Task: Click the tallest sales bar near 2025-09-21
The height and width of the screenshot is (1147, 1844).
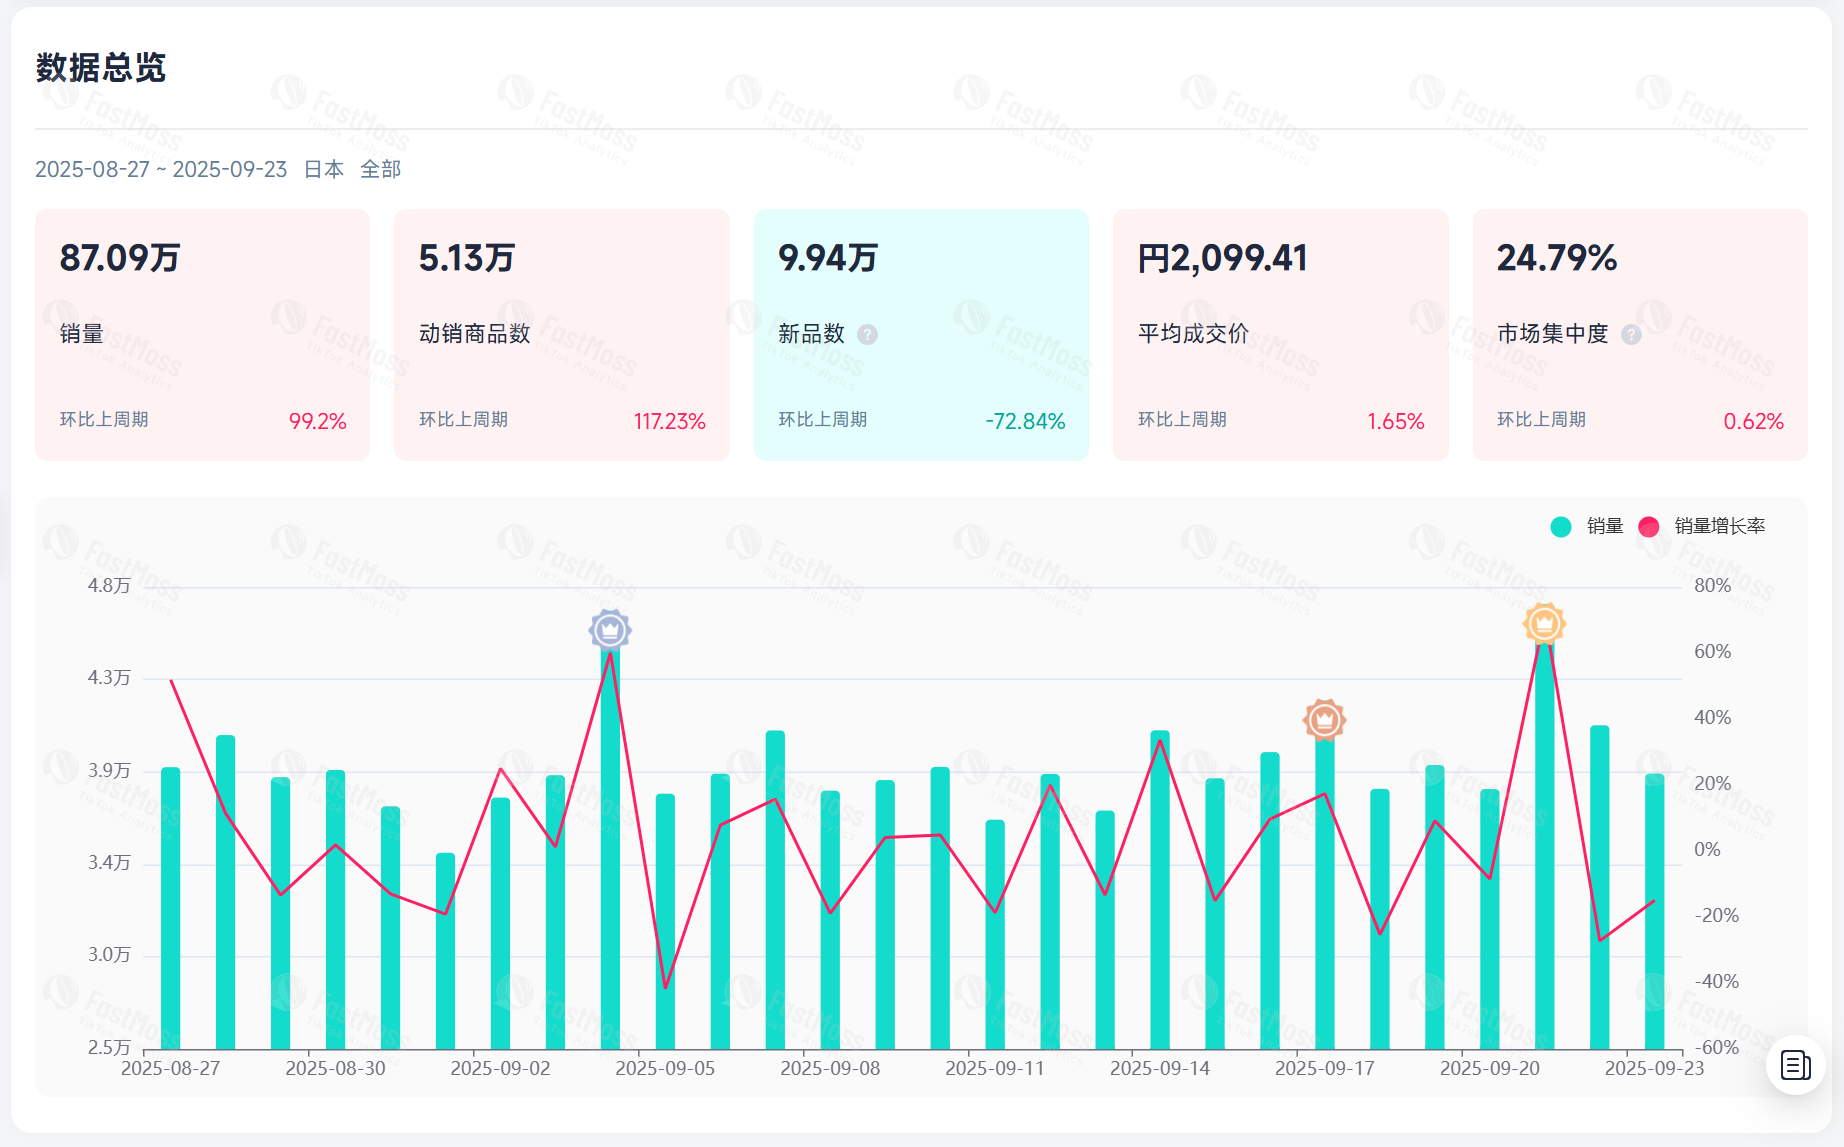Action: point(1544,850)
